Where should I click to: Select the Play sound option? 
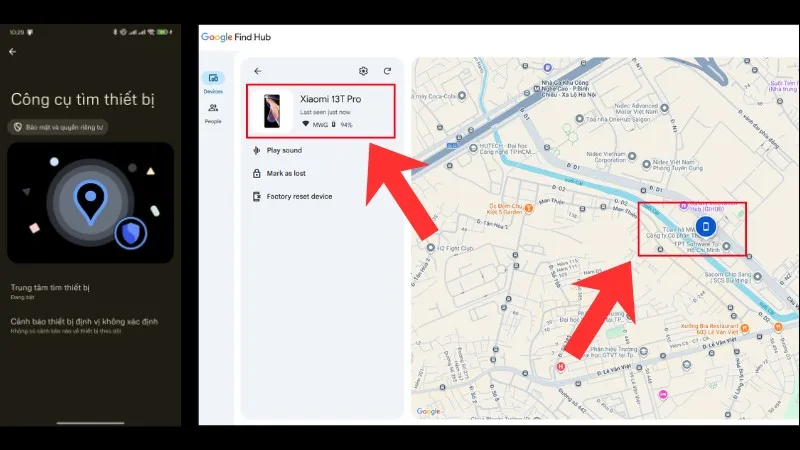(x=284, y=150)
